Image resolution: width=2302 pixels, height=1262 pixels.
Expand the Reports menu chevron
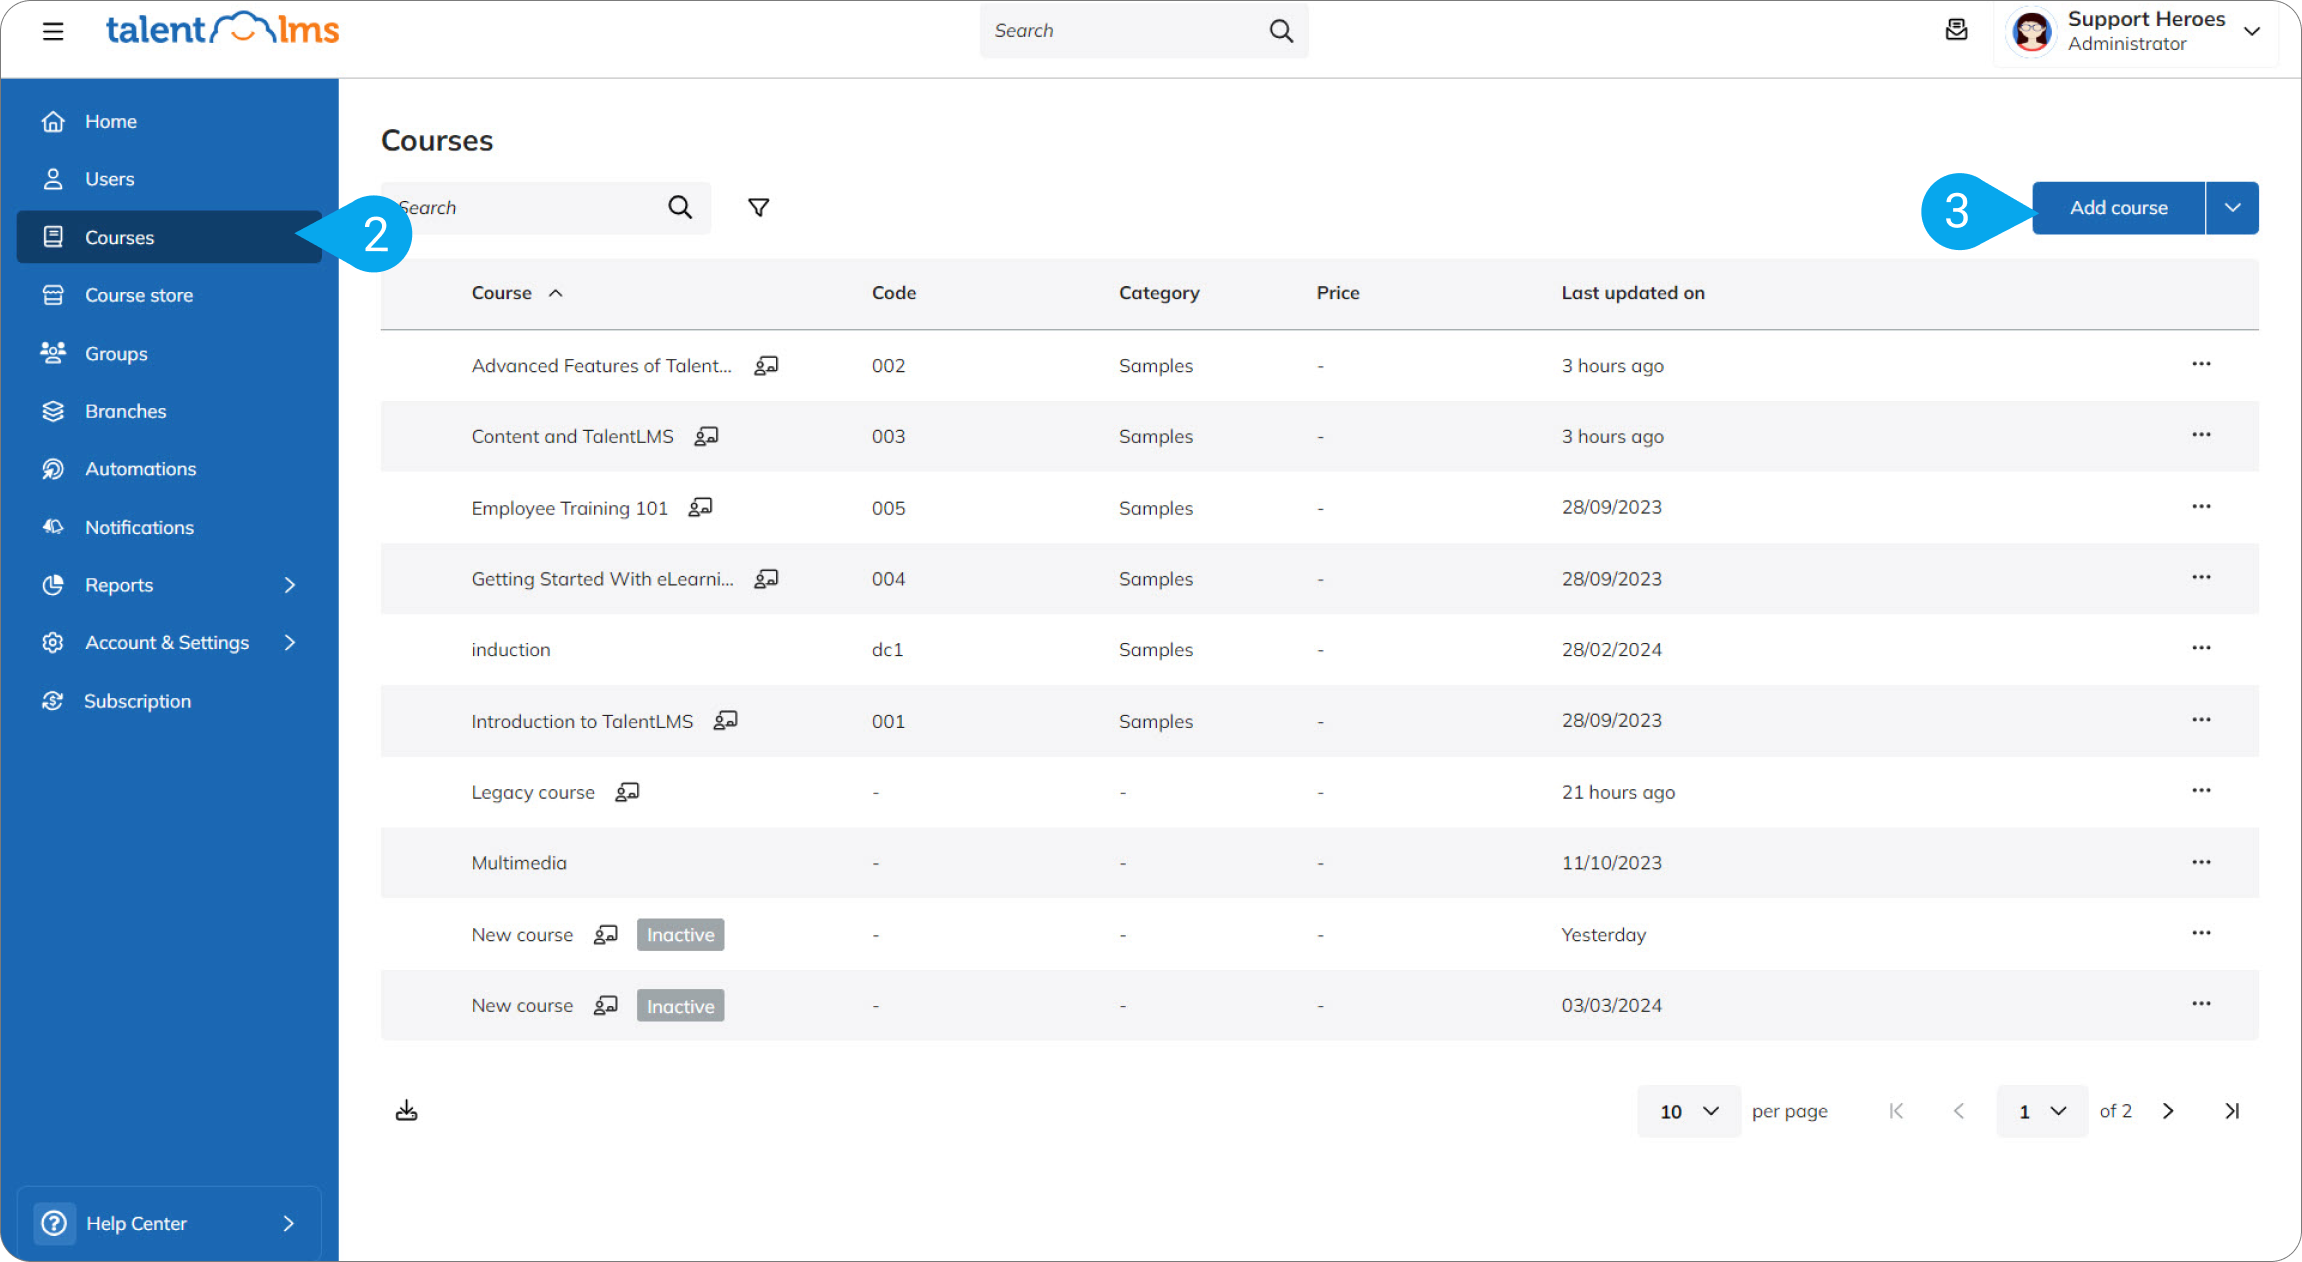pyautogui.click(x=290, y=585)
